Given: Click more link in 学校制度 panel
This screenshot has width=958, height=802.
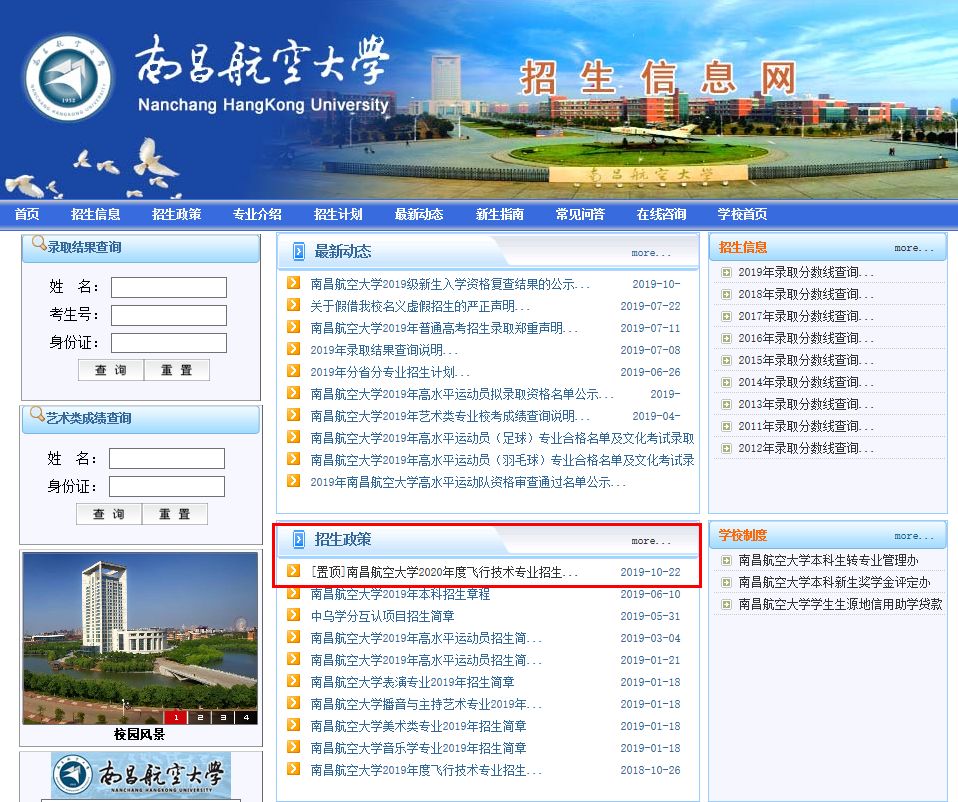Looking at the screenshot, I should tap(914, 536).
